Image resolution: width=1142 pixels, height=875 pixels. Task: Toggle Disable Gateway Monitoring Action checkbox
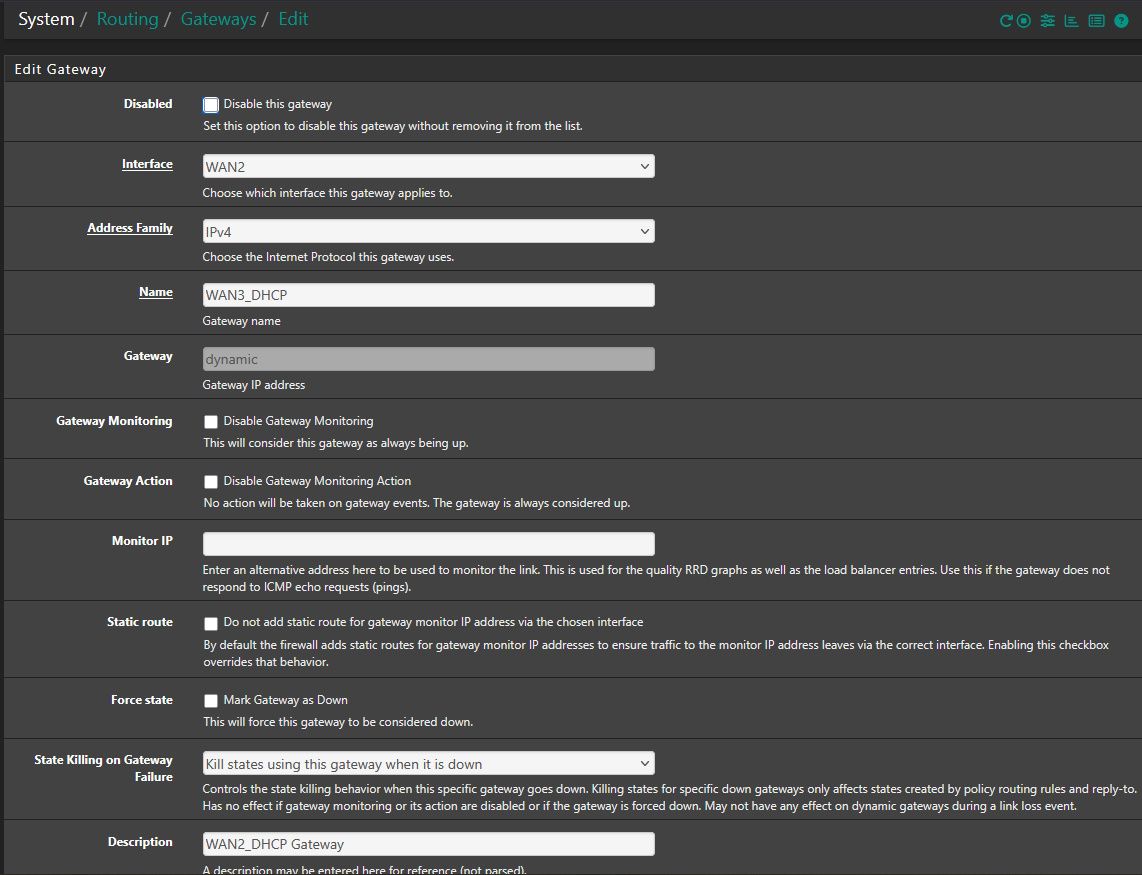tap(211, 482)
